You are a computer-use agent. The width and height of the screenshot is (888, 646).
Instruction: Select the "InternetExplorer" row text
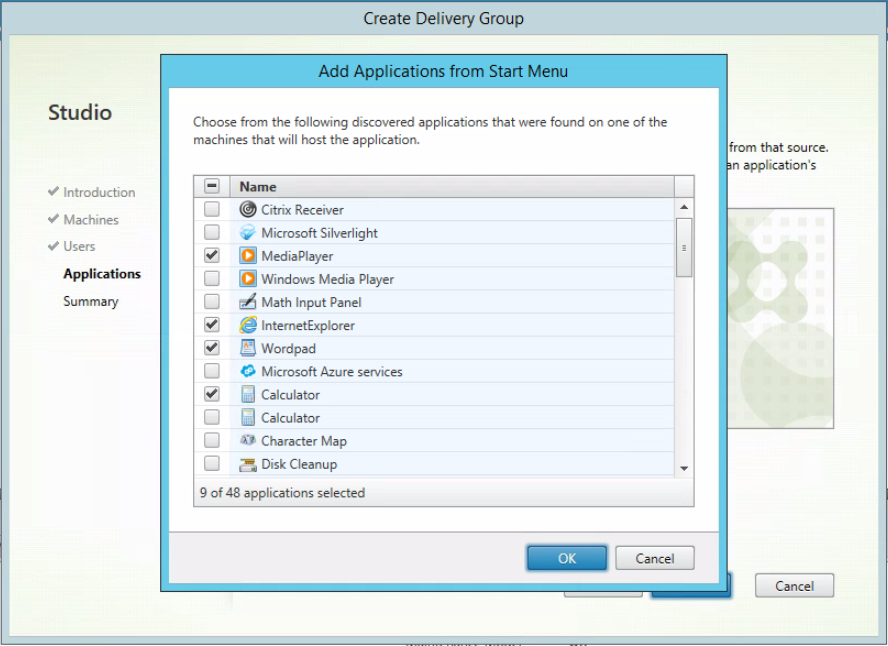[308, 326]
